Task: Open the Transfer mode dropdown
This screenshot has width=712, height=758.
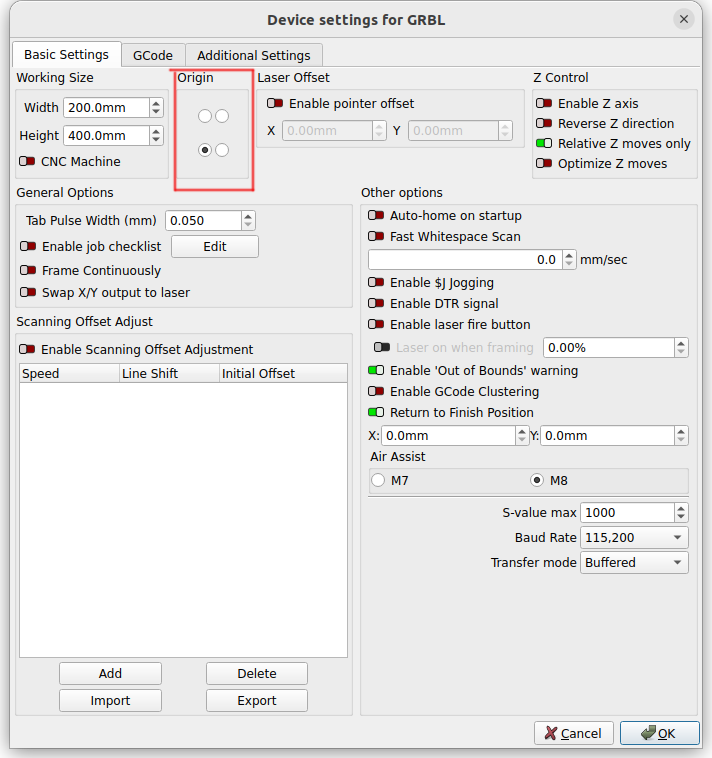Action: (634, 563)
